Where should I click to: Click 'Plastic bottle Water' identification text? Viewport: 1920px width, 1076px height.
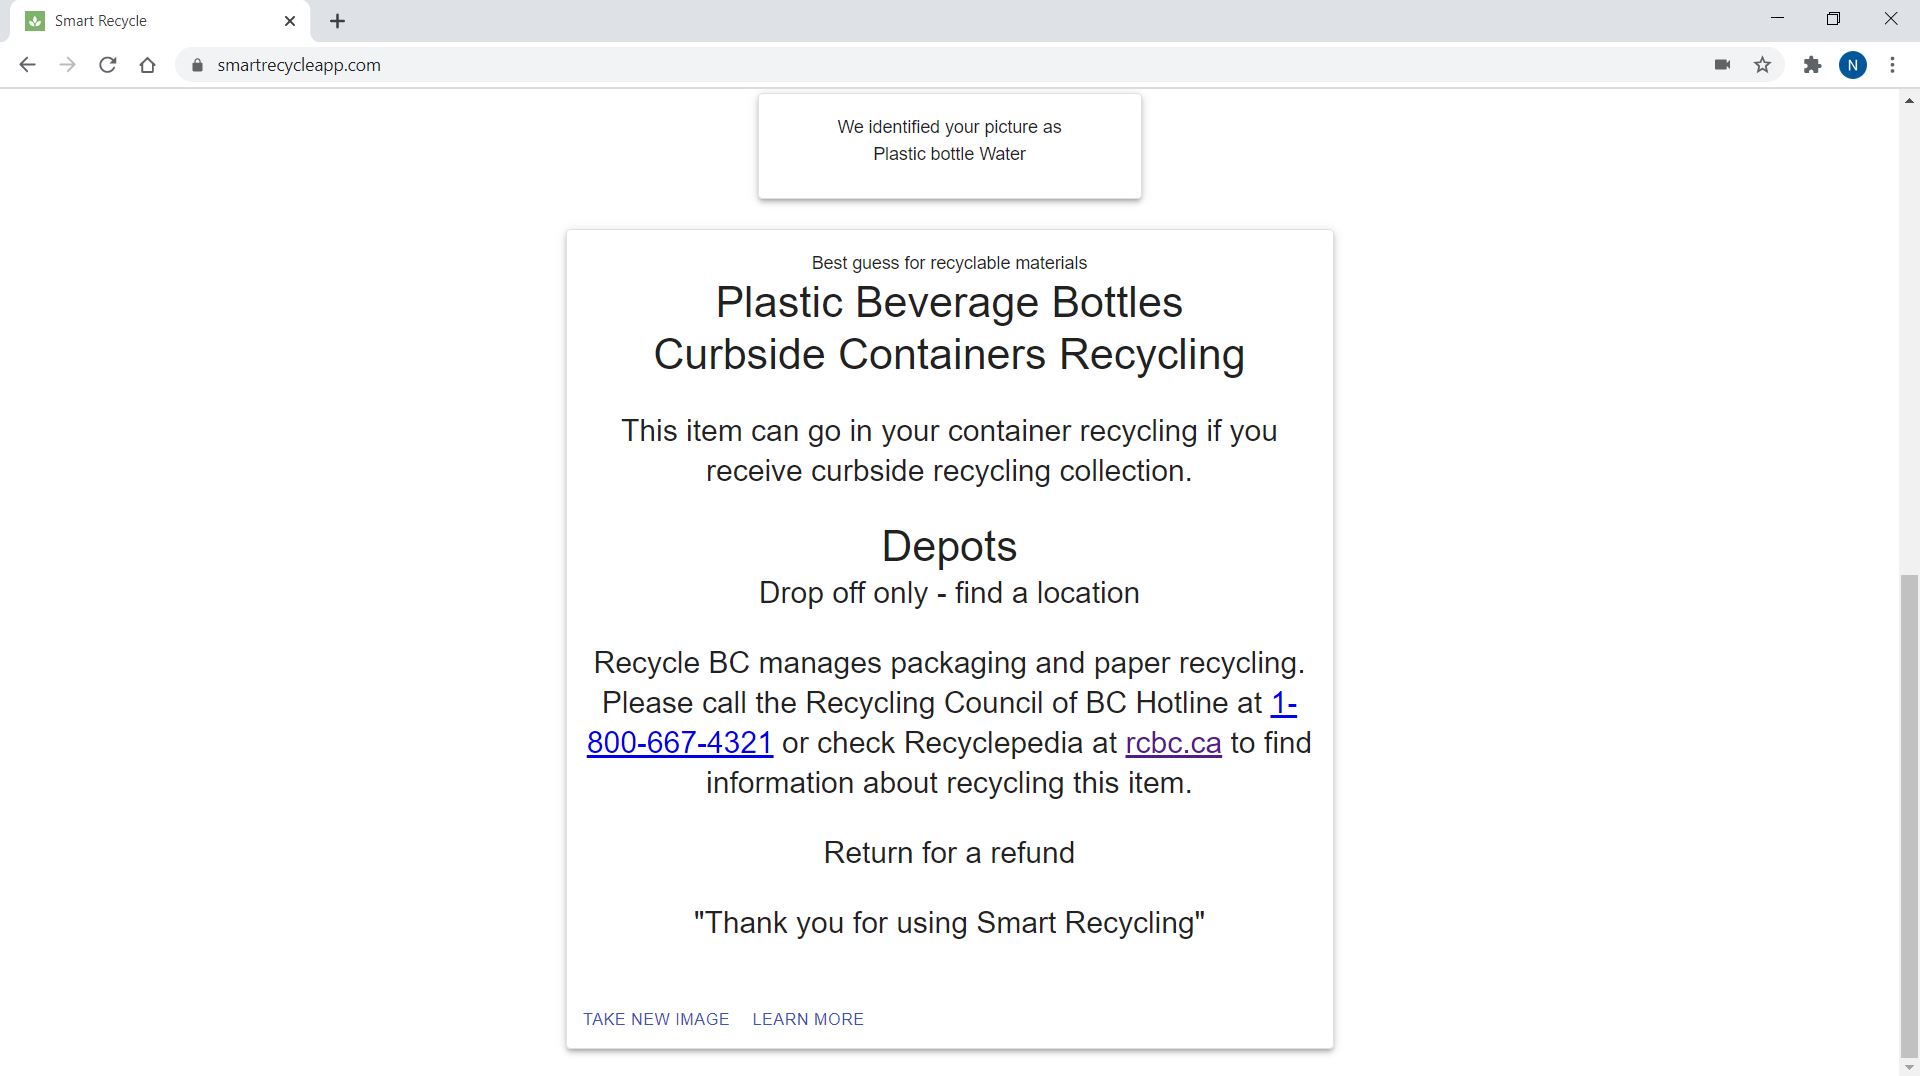[949, 154]
